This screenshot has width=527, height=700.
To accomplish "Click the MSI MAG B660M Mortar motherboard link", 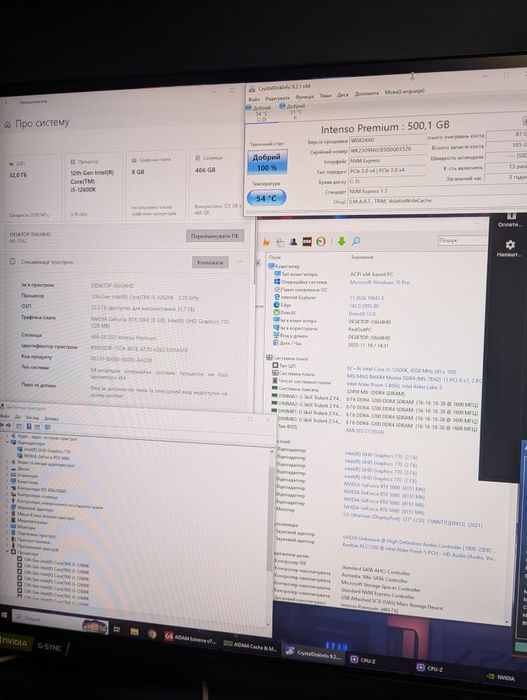I will coord(414,378).
